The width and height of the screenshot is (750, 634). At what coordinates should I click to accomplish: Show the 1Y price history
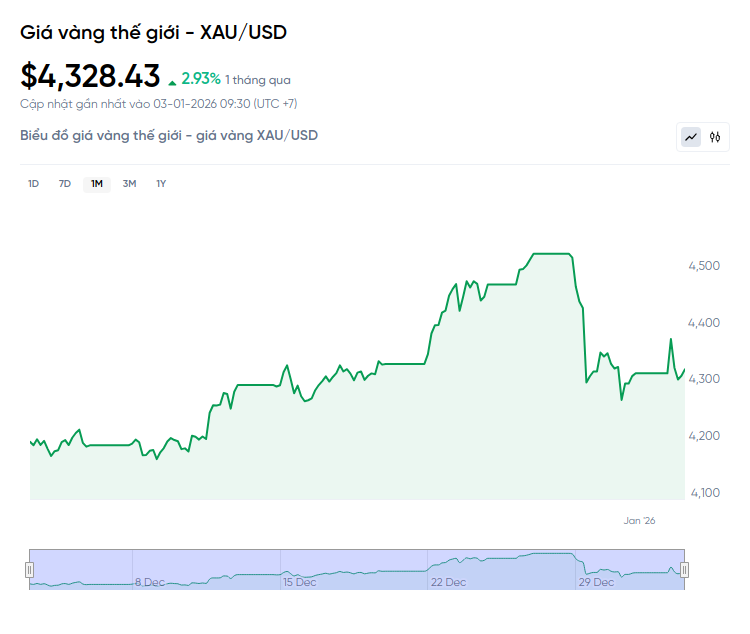tap(161, 184)
